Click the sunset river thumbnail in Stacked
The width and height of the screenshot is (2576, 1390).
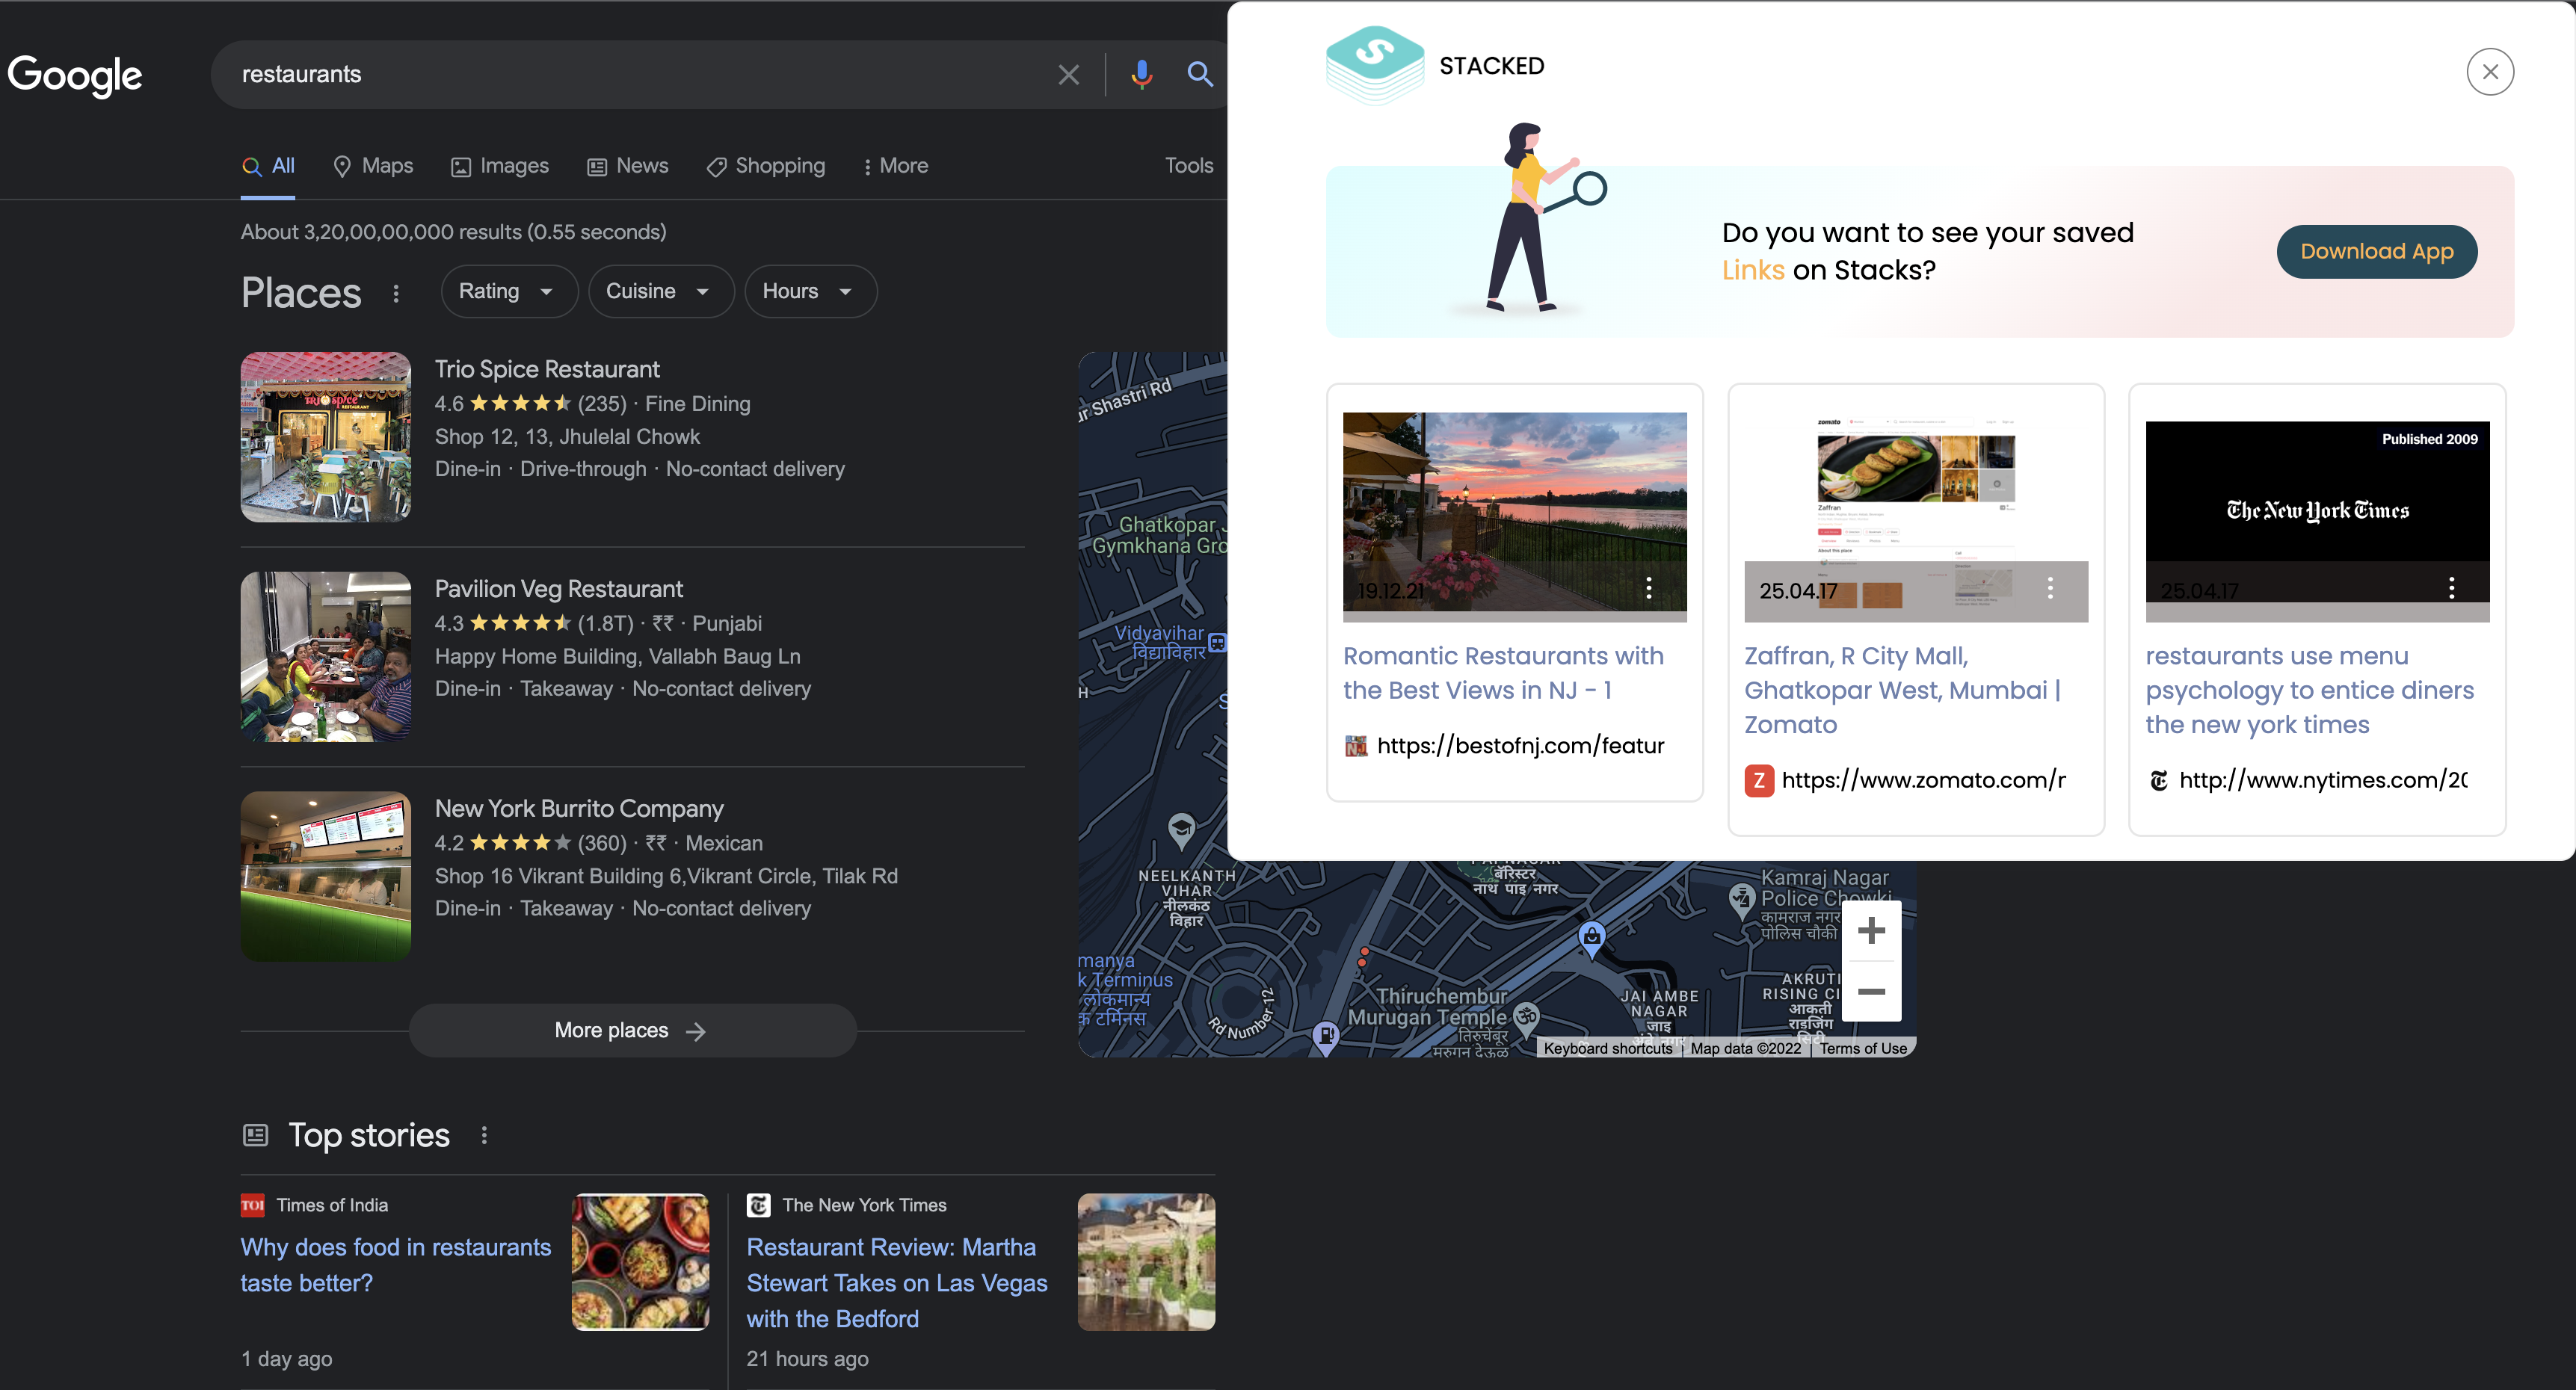pos(1514,511)
